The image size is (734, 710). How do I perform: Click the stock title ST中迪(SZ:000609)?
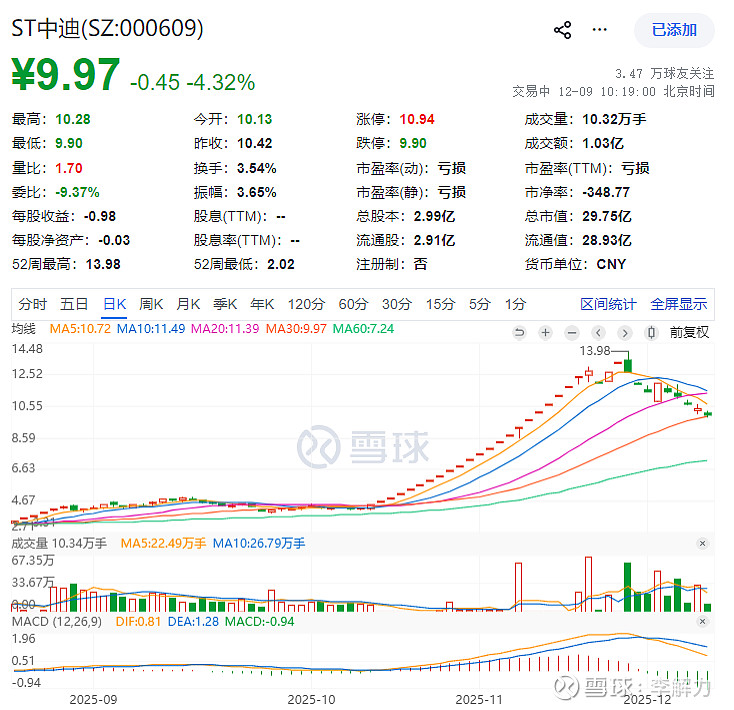tap(107, 29)
